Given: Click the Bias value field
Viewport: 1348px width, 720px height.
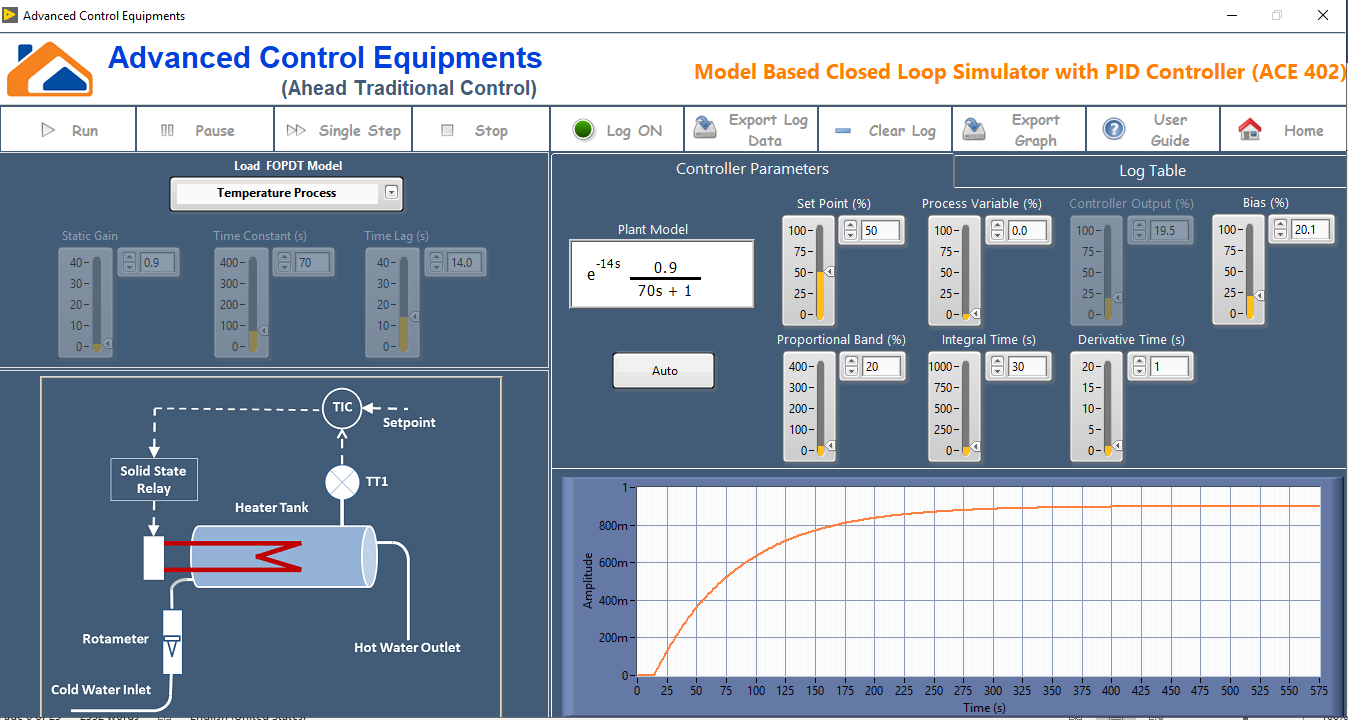Looking at the screenshot, I should pyautogui.click(x=1311, y=230).
